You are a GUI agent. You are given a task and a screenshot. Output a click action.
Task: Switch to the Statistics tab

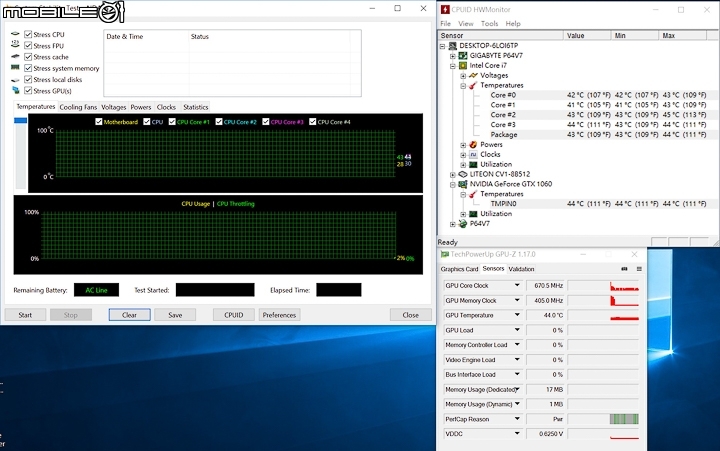(x=196, y=107)
